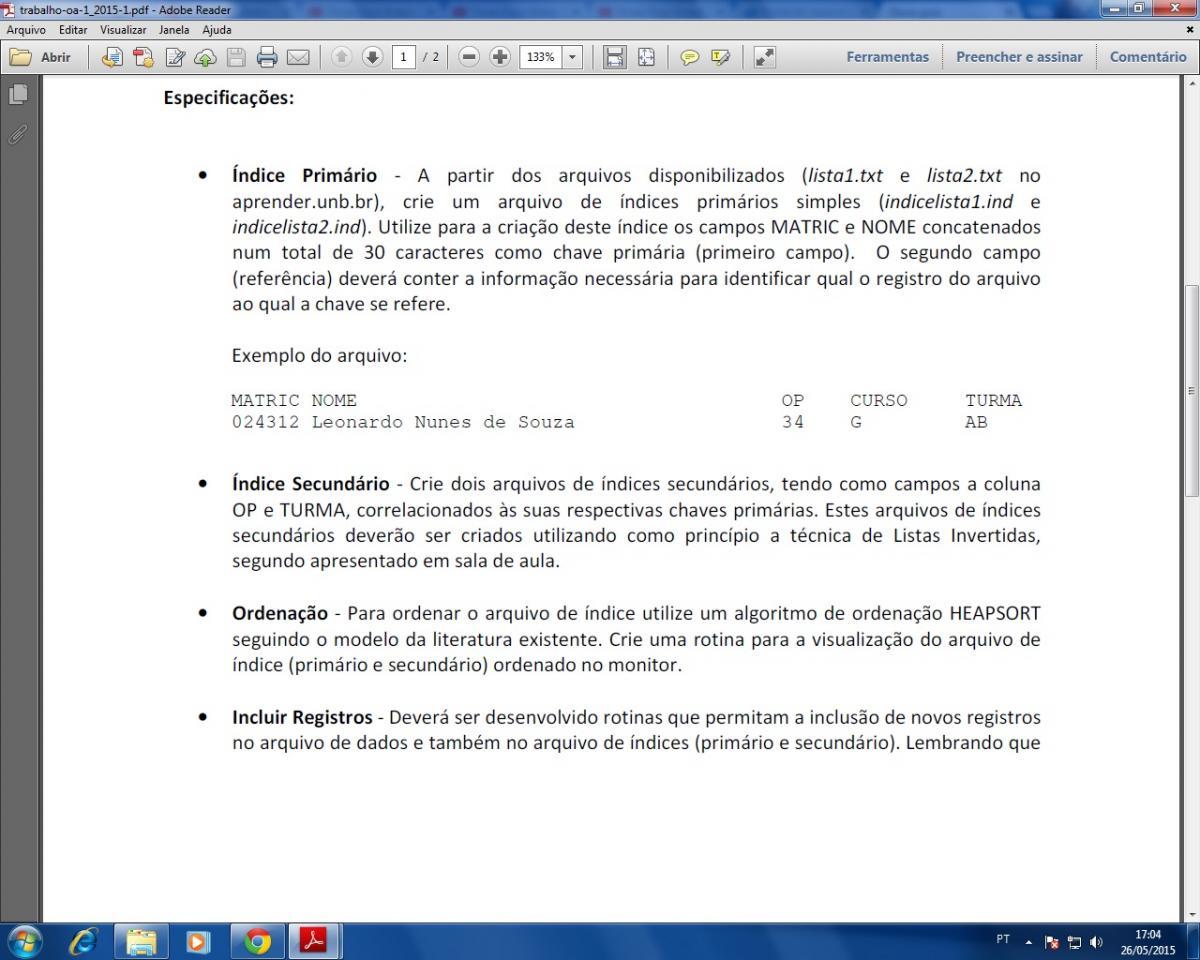This screenshot has height=960, width=1200.
Task: Go to next page down arrow
Action: [x=372, y=57]
